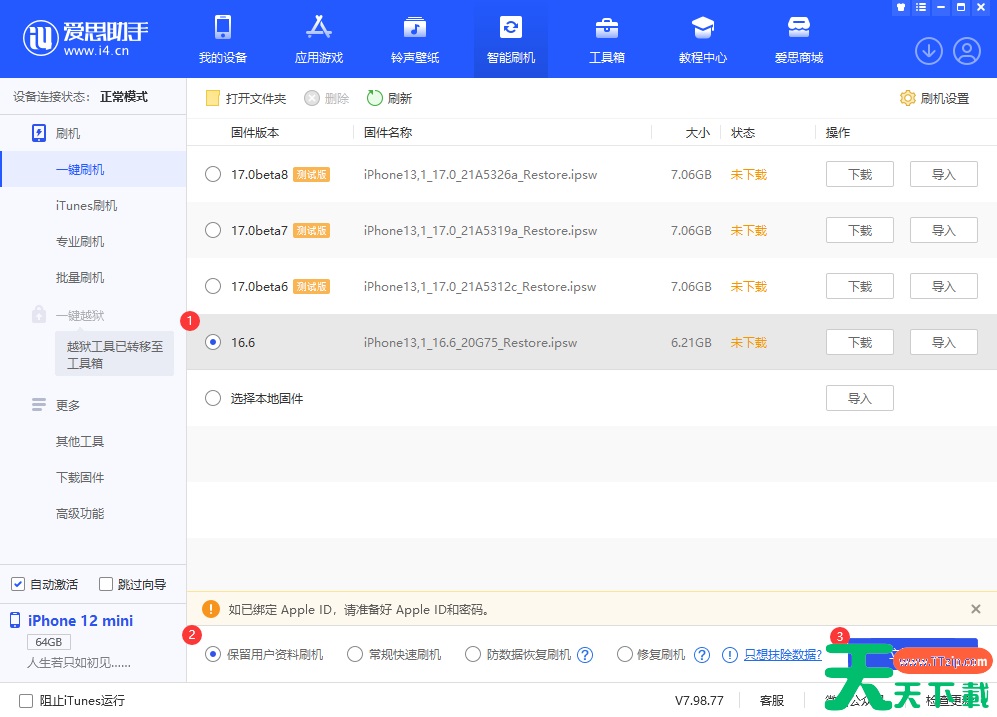
Task: Switch to 专业刷机 in sidebar
Action: pos(80,241)
